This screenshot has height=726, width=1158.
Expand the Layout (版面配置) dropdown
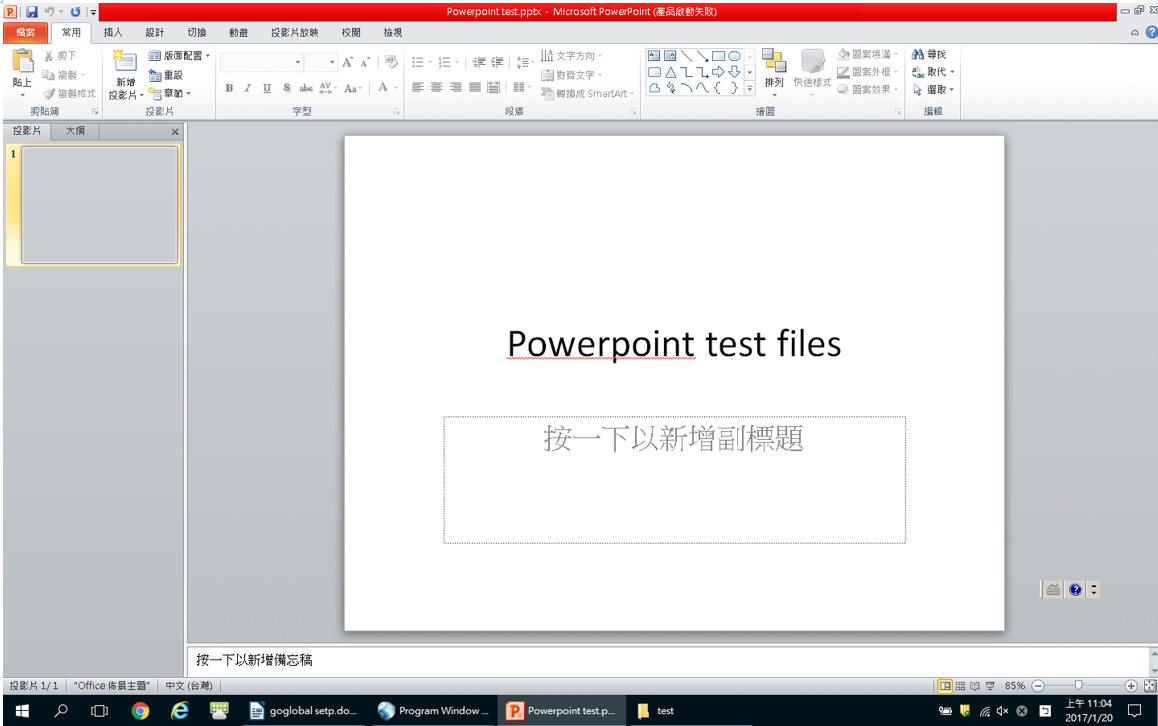180,56
